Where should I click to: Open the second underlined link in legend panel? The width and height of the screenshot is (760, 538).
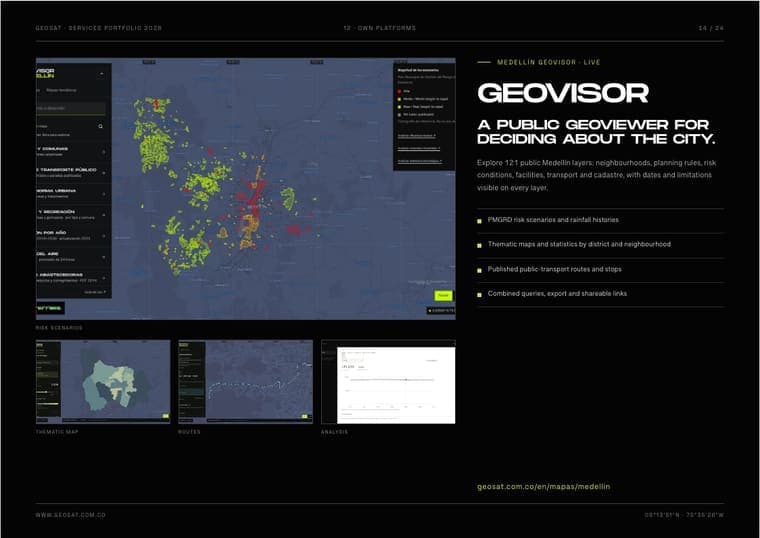(x=419, y=148)
